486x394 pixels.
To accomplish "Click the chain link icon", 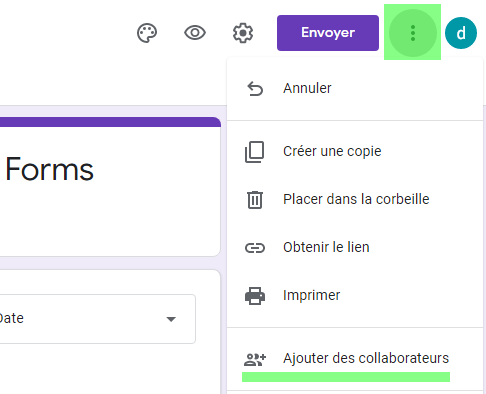I will coord(255,248).
